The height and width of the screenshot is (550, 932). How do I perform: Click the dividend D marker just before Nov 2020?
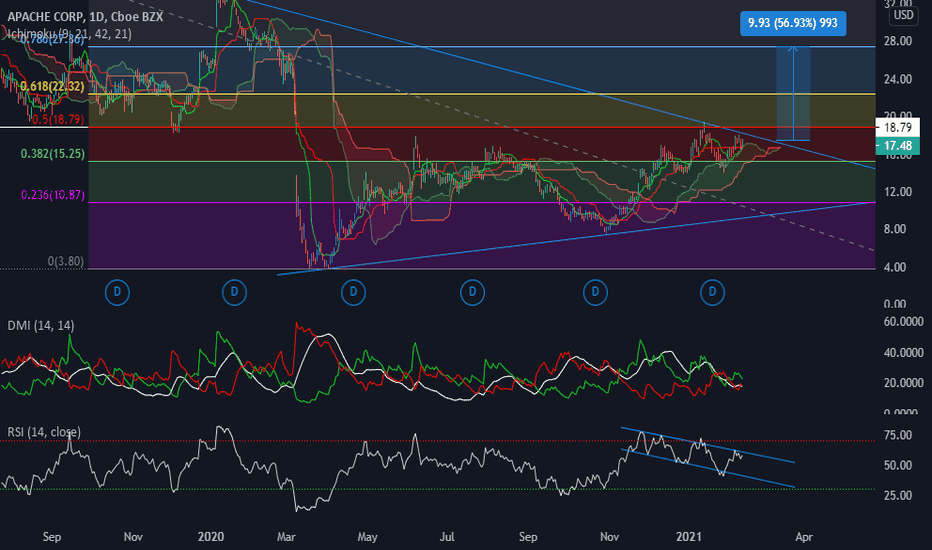(x=595, y=292)
